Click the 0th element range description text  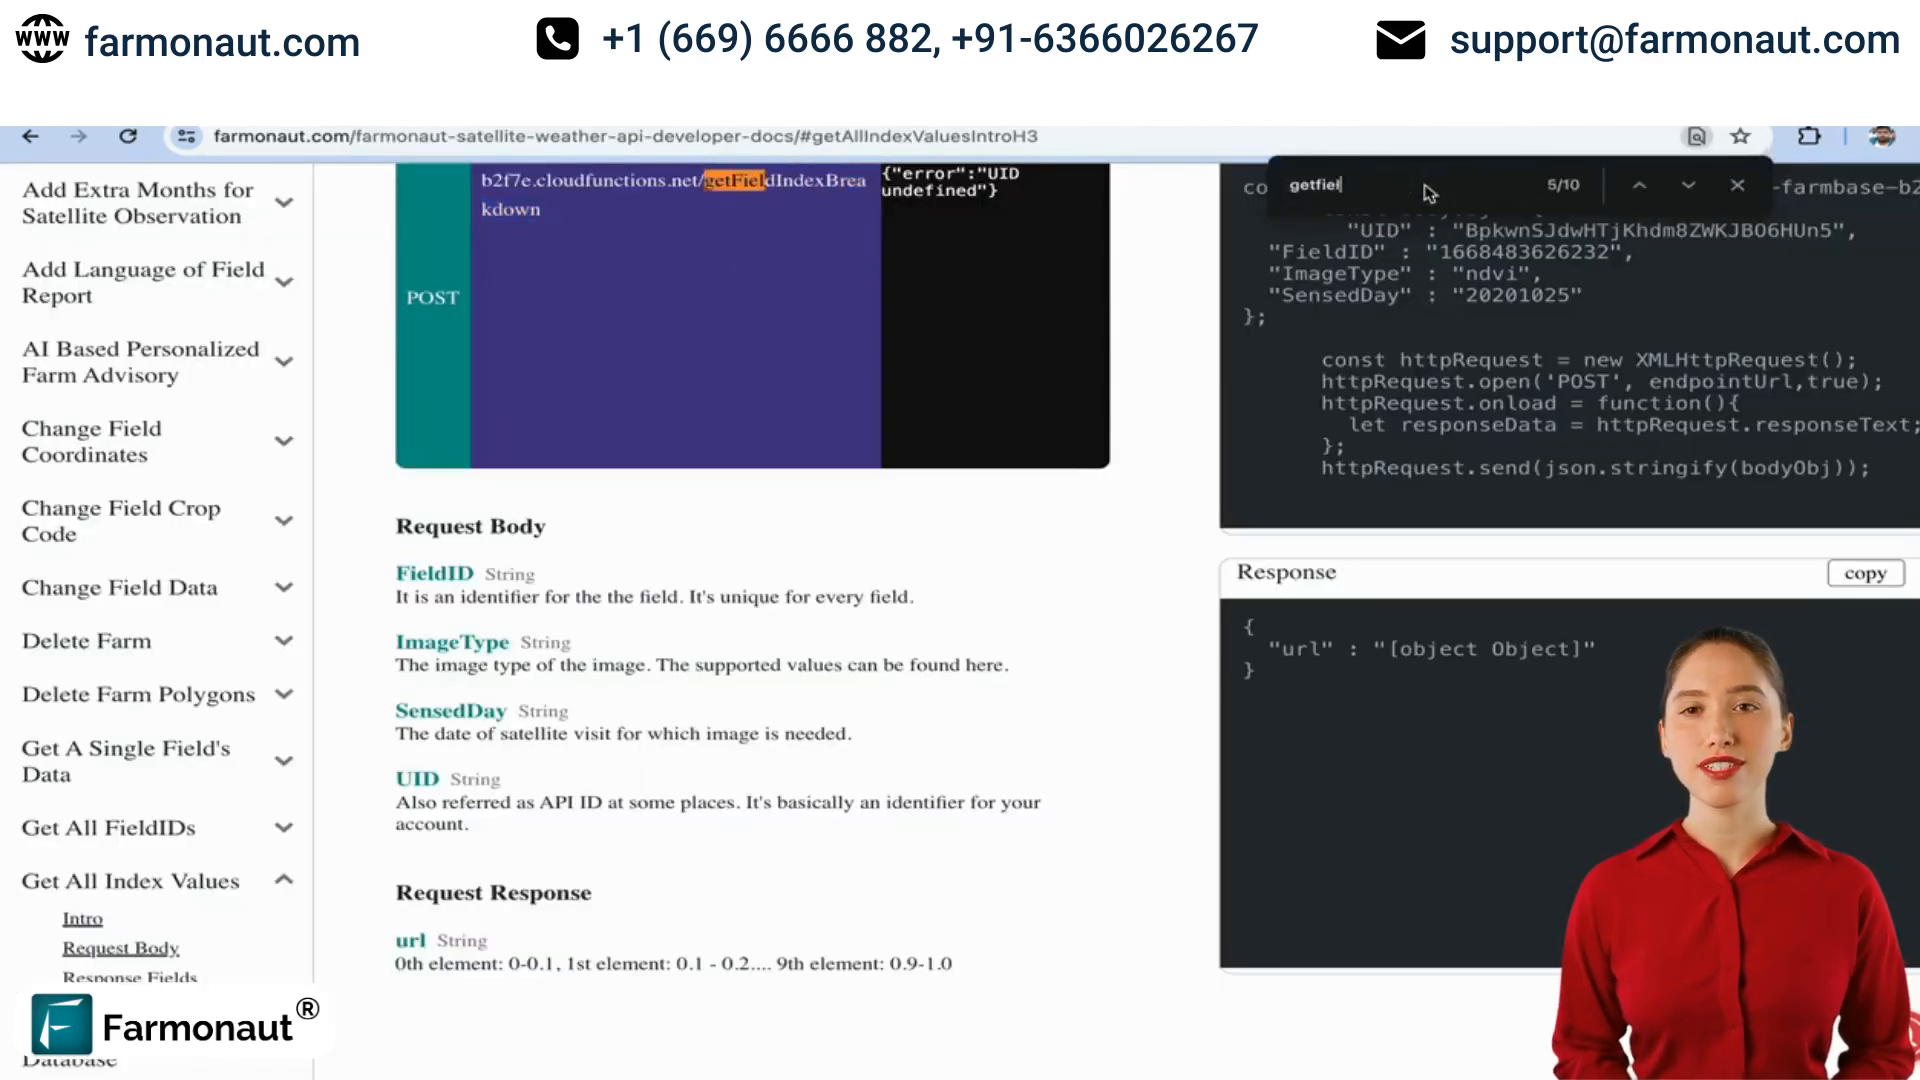[673, 964]
